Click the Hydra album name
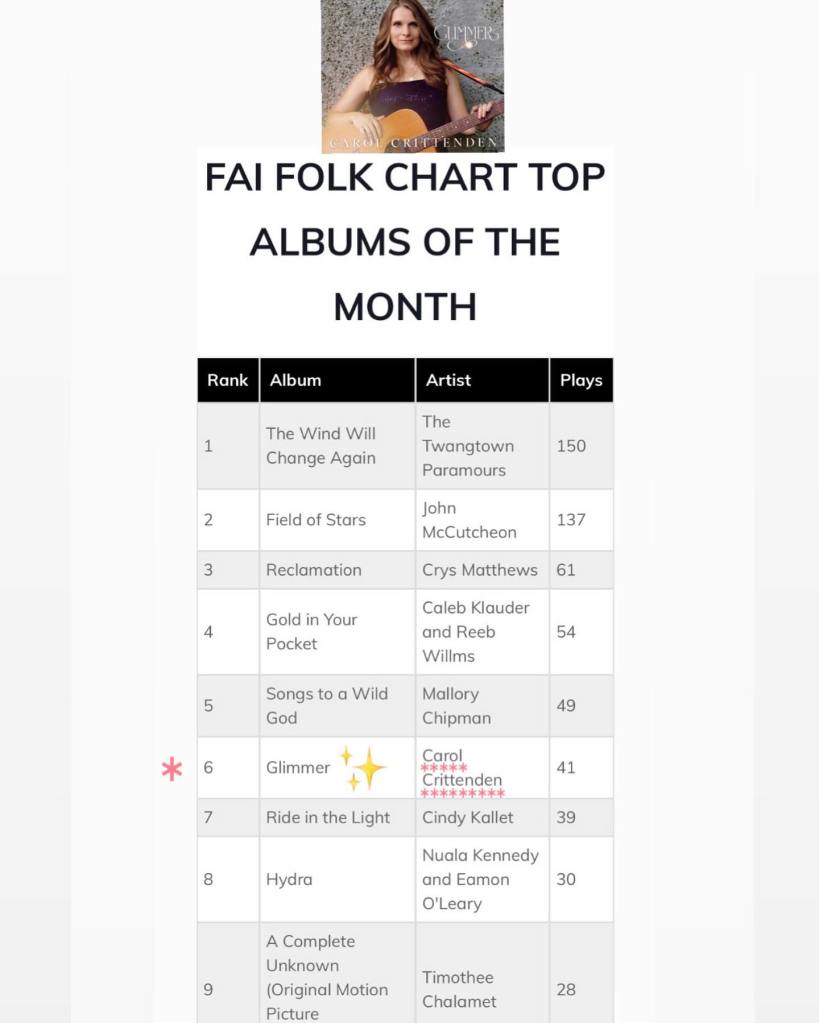The height and width of the screenshot is (1023, 819). 289,879
